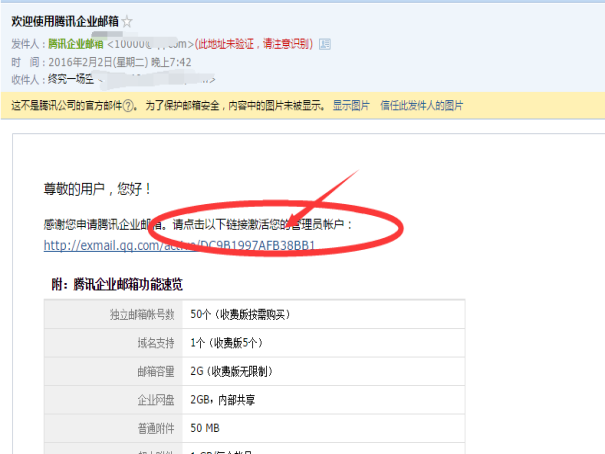
Task: Open the exmail.qq.com activation link
Action: click(x=180, y=245)
